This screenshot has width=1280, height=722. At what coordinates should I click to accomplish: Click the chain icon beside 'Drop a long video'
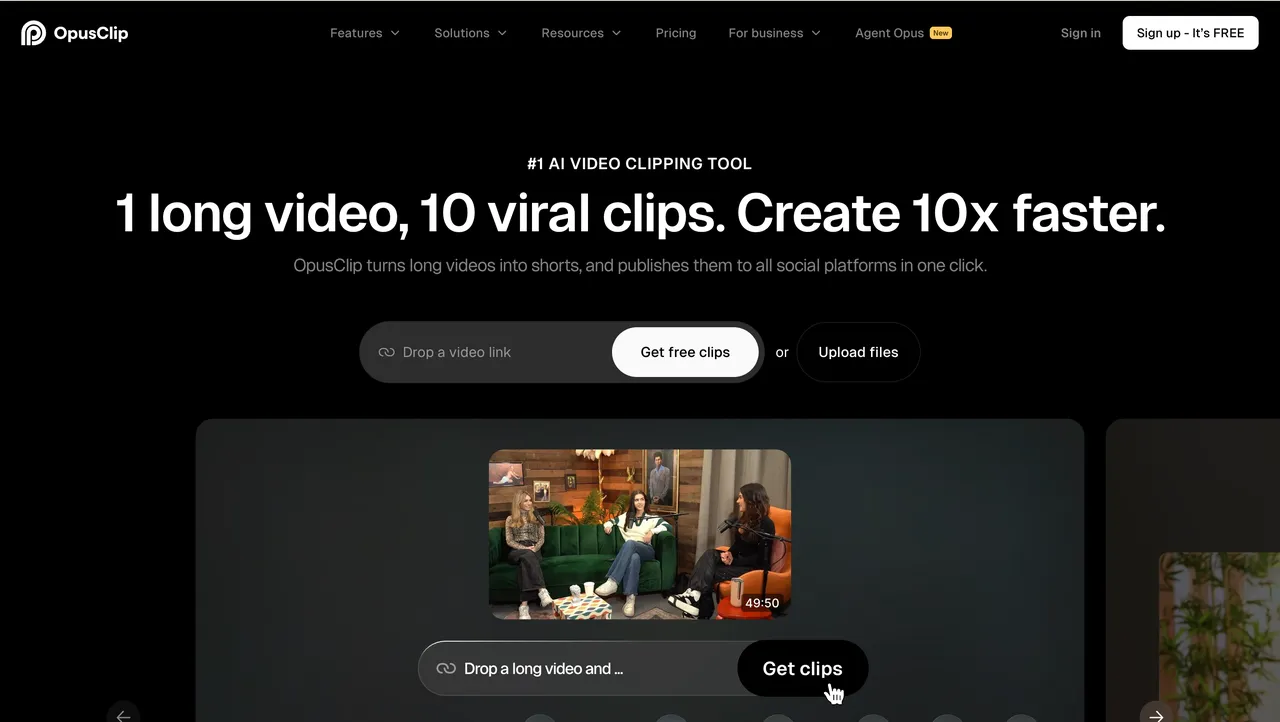[x=446, y=669]
